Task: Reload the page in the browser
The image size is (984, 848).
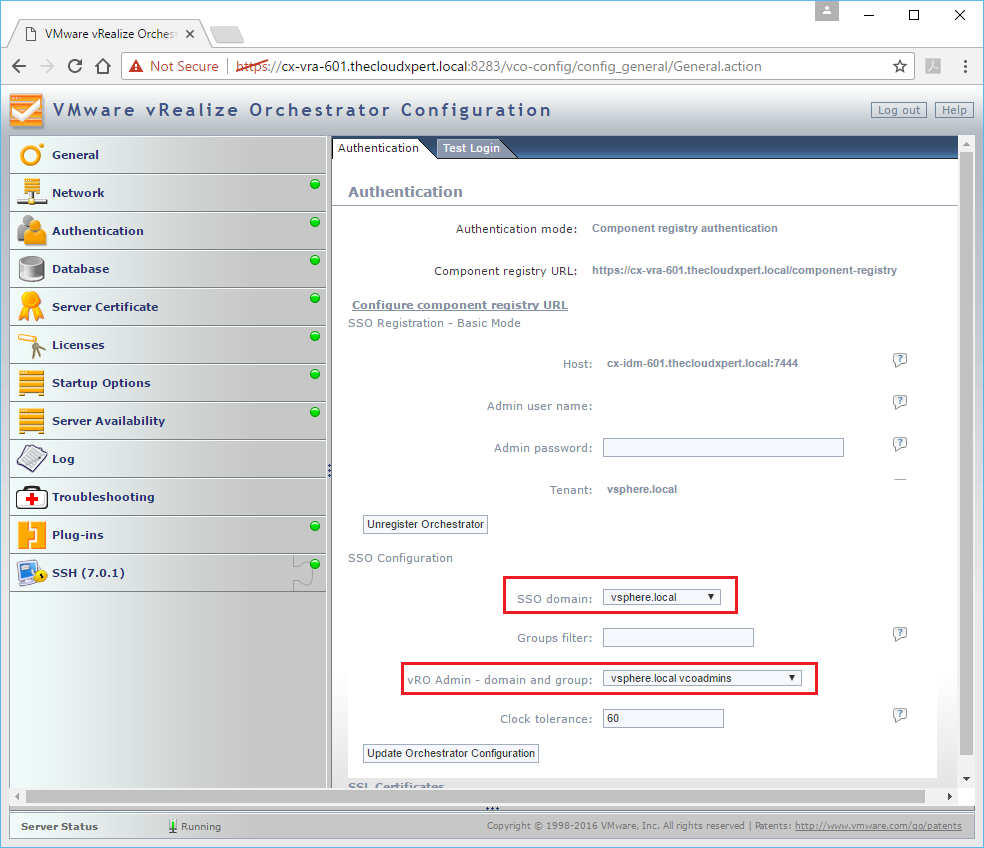Action: [75, 67]
